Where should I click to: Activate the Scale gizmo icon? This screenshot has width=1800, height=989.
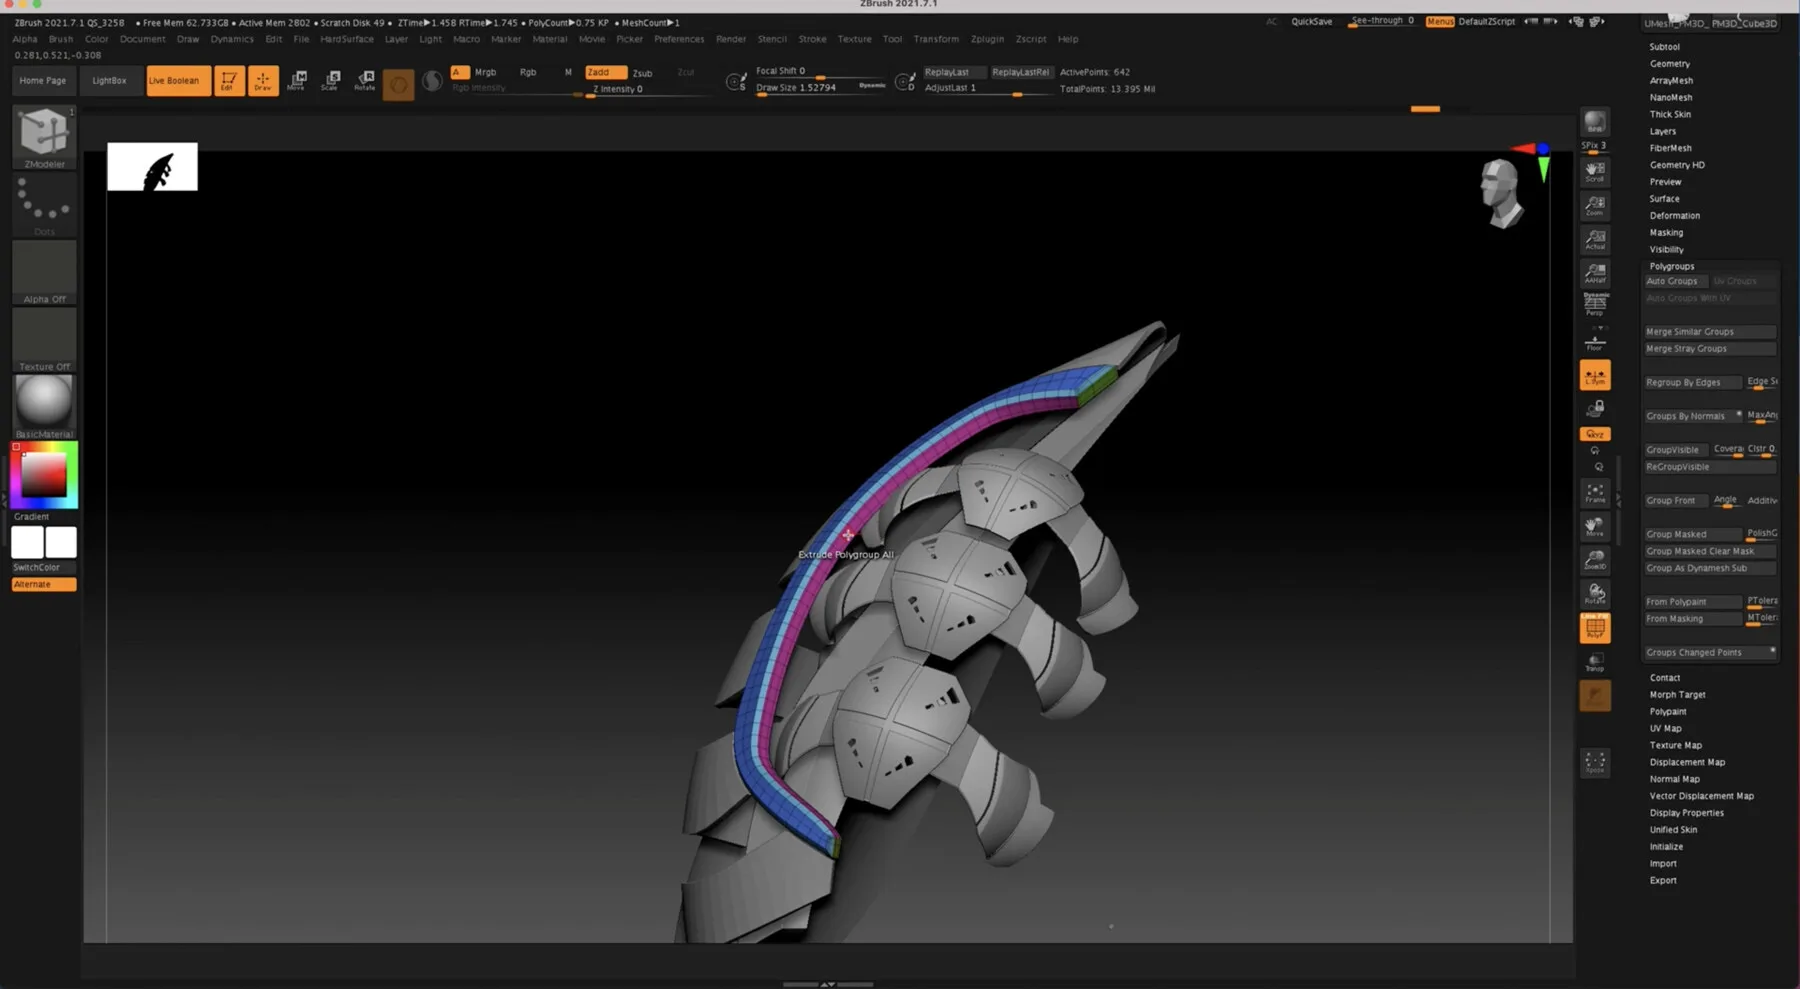coord(331,80)
